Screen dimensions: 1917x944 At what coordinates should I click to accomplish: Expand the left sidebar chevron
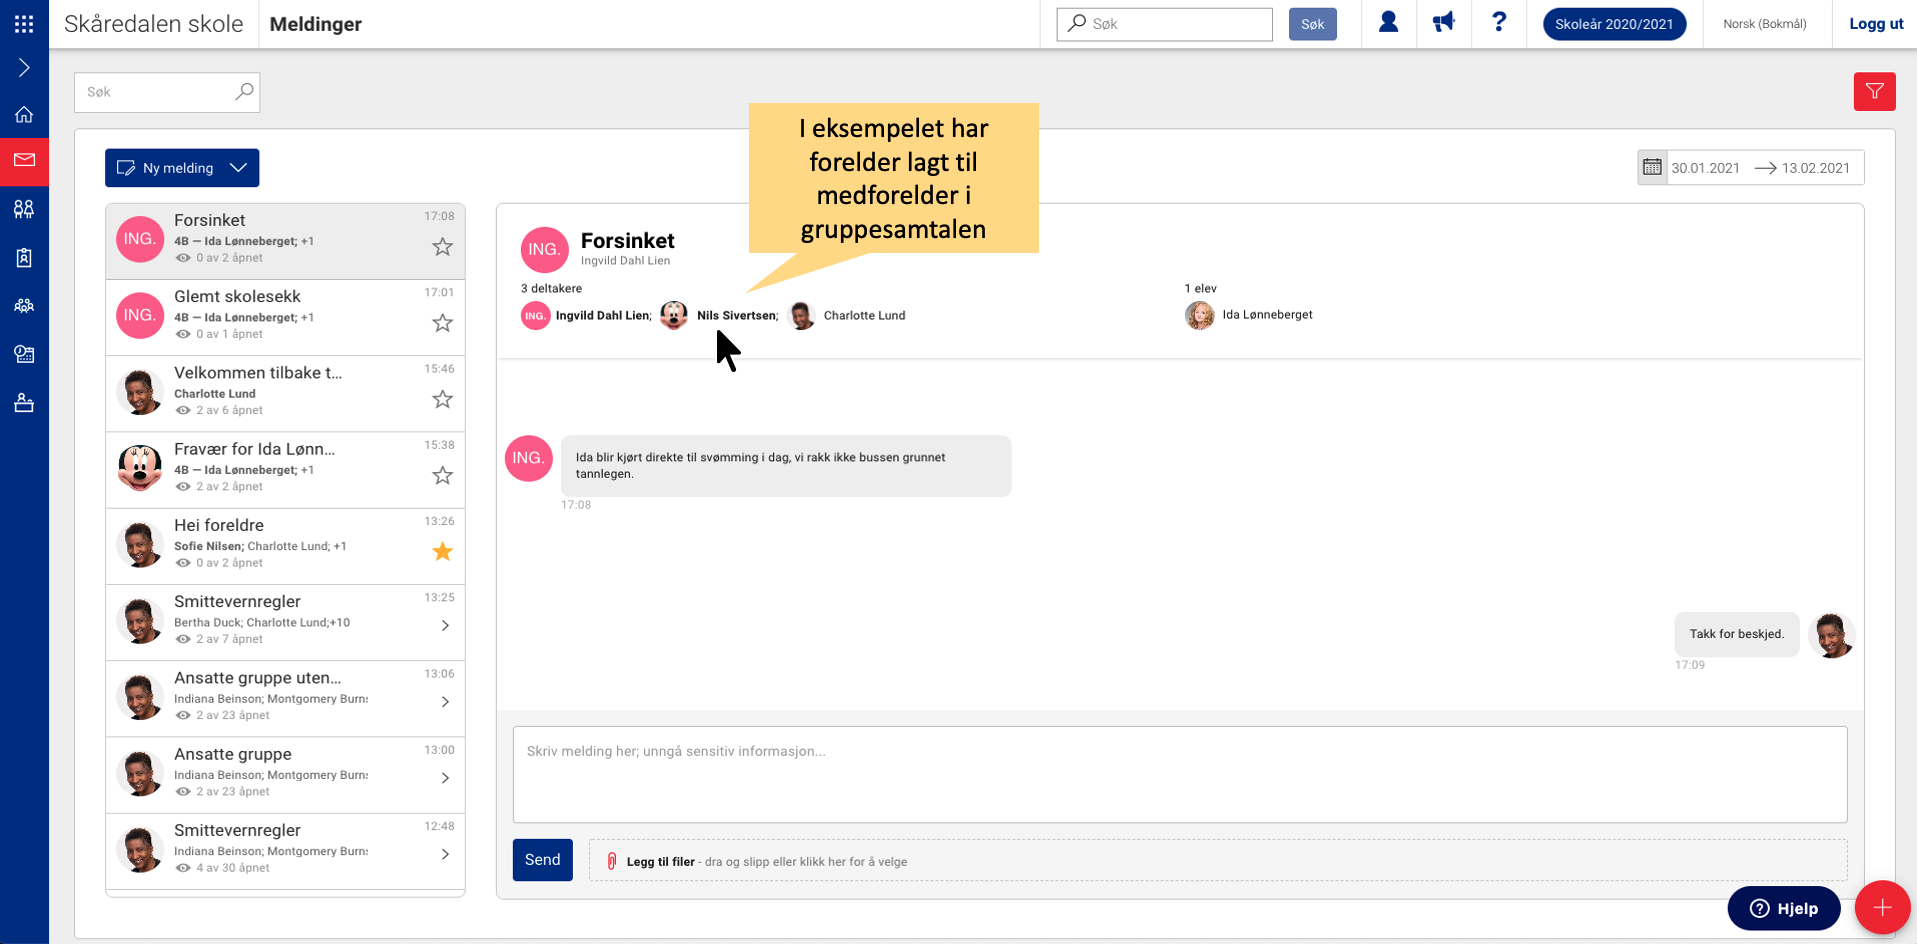click(x=24, y=68)
